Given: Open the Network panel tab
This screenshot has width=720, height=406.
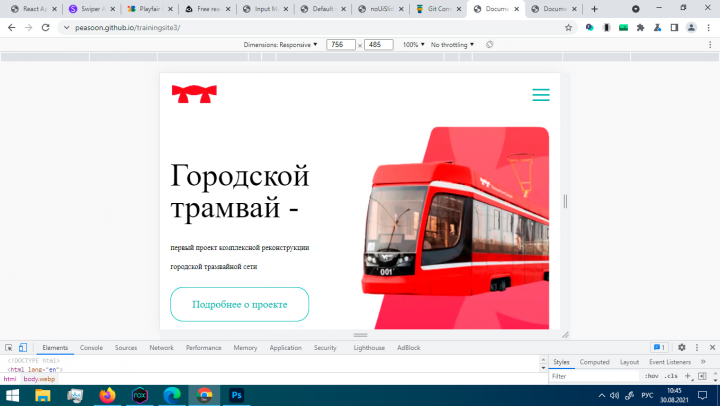Looking at the screenshot, I should (161, 348).
